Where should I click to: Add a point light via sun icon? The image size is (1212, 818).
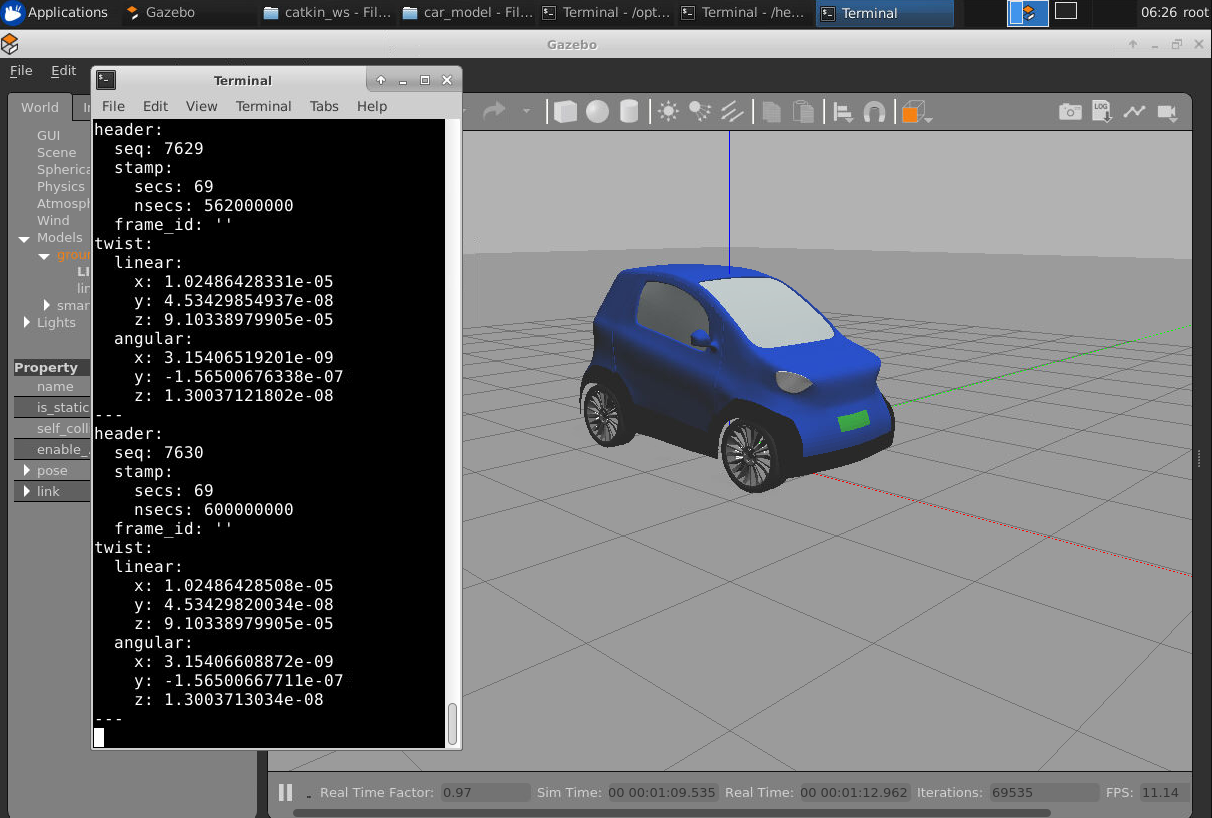click(x=668, y=111)
